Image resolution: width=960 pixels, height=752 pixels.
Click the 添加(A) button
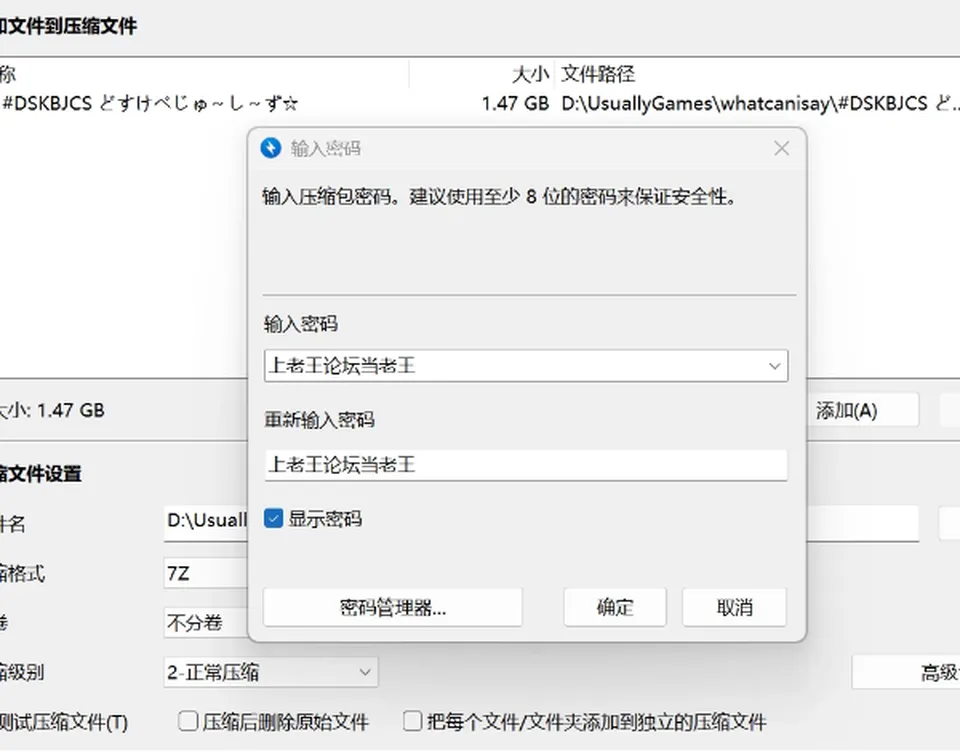(862, 410)
